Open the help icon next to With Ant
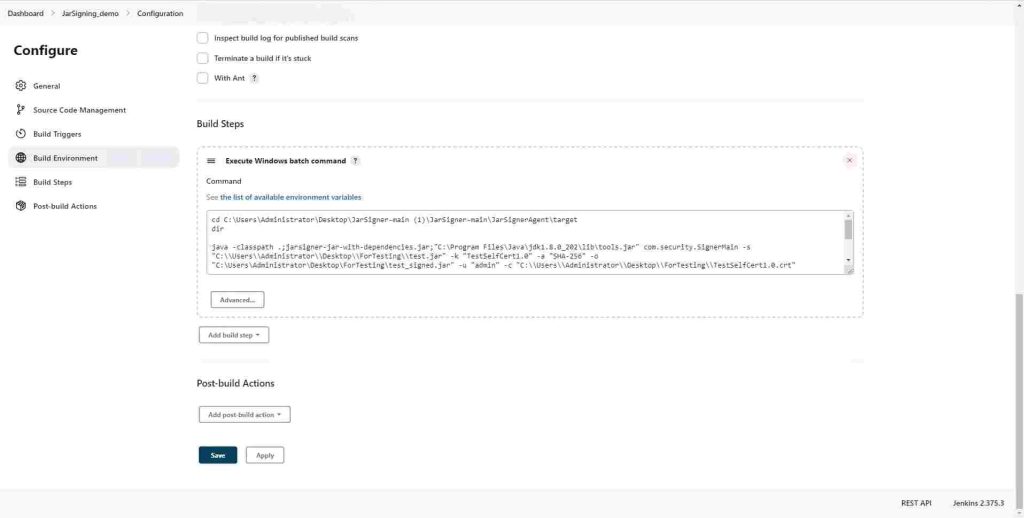1024x518 pixels. [x=253, y=78]
